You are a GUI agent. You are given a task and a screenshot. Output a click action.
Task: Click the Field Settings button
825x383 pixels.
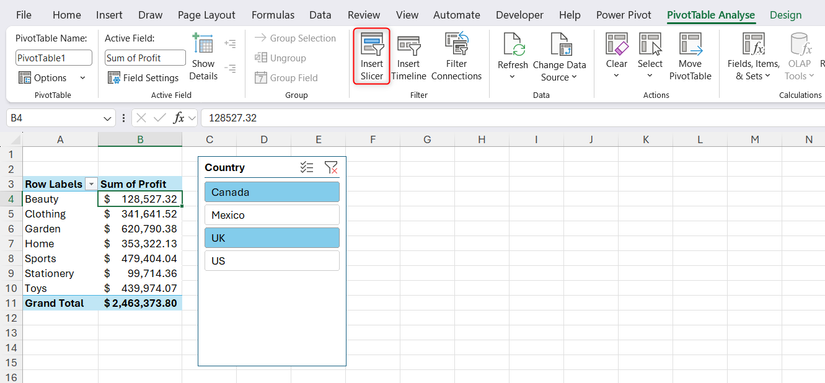pyautogui.click(x=144, y=78)
